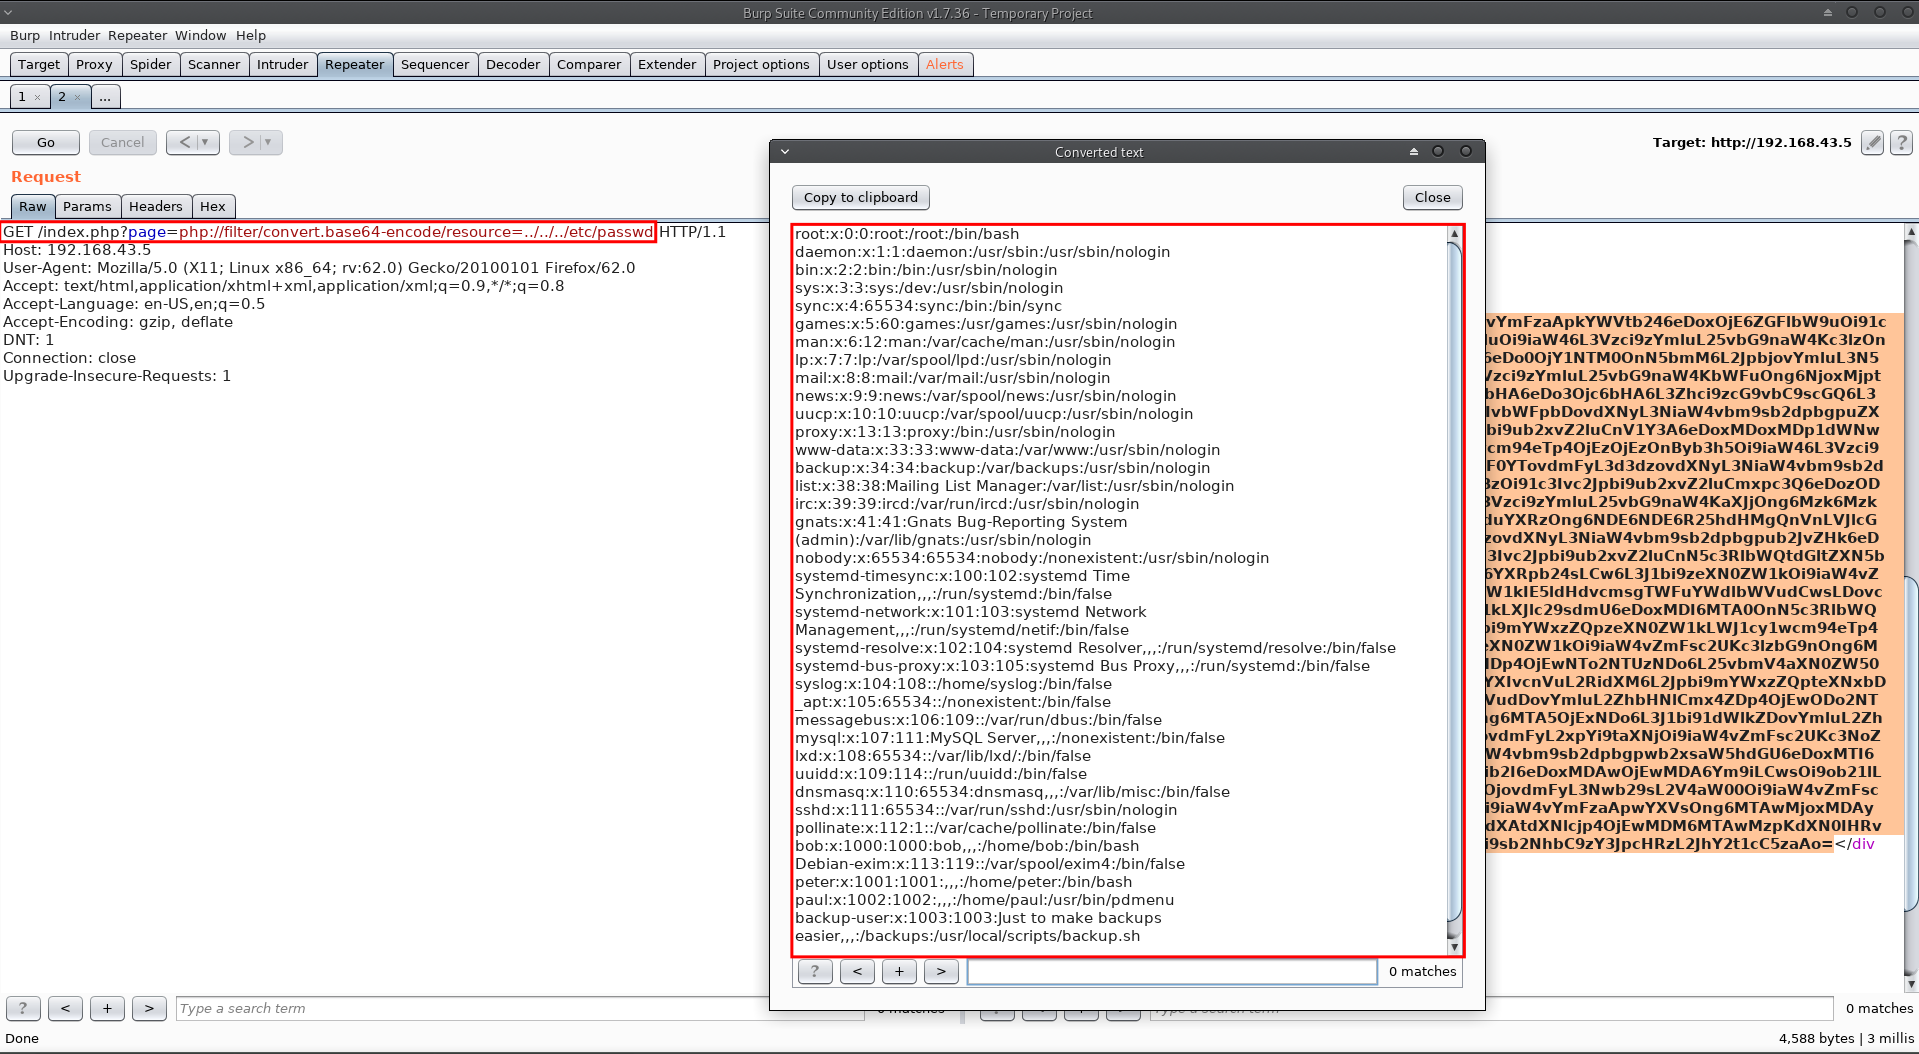
Task: Close the Converted text dialog
Action: click(1433, 197)
